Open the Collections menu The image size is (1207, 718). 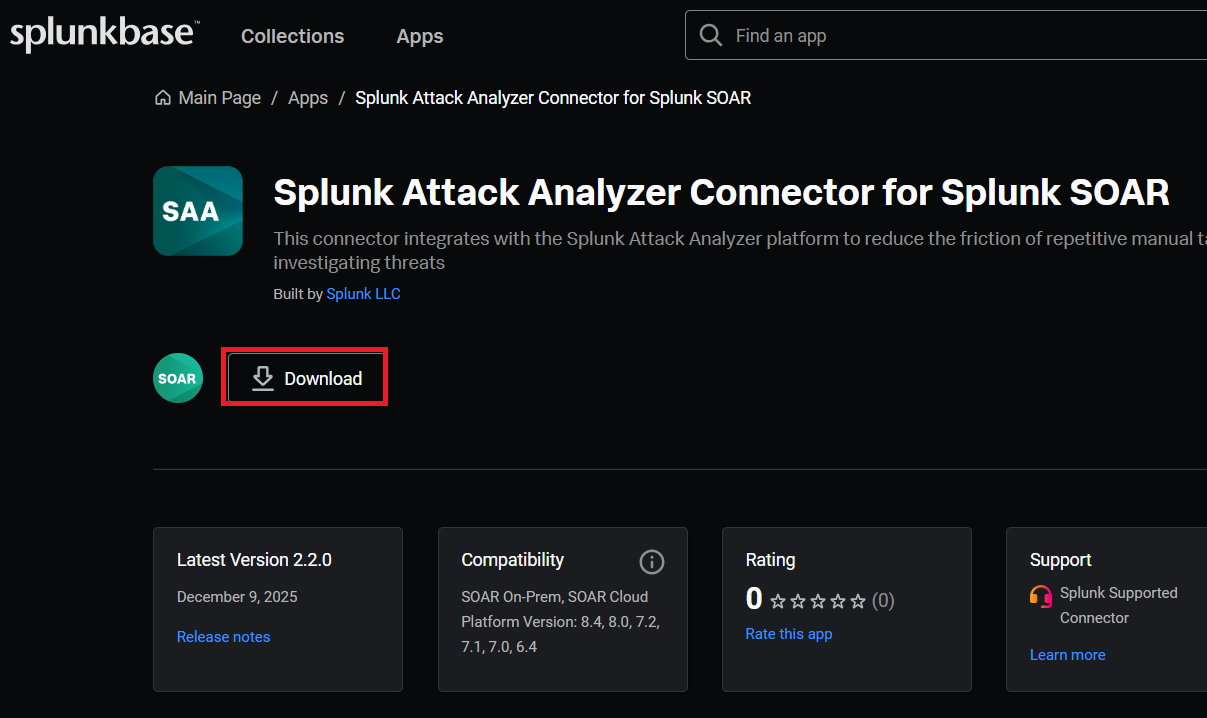pyautogui.click(x=292, y=36)
